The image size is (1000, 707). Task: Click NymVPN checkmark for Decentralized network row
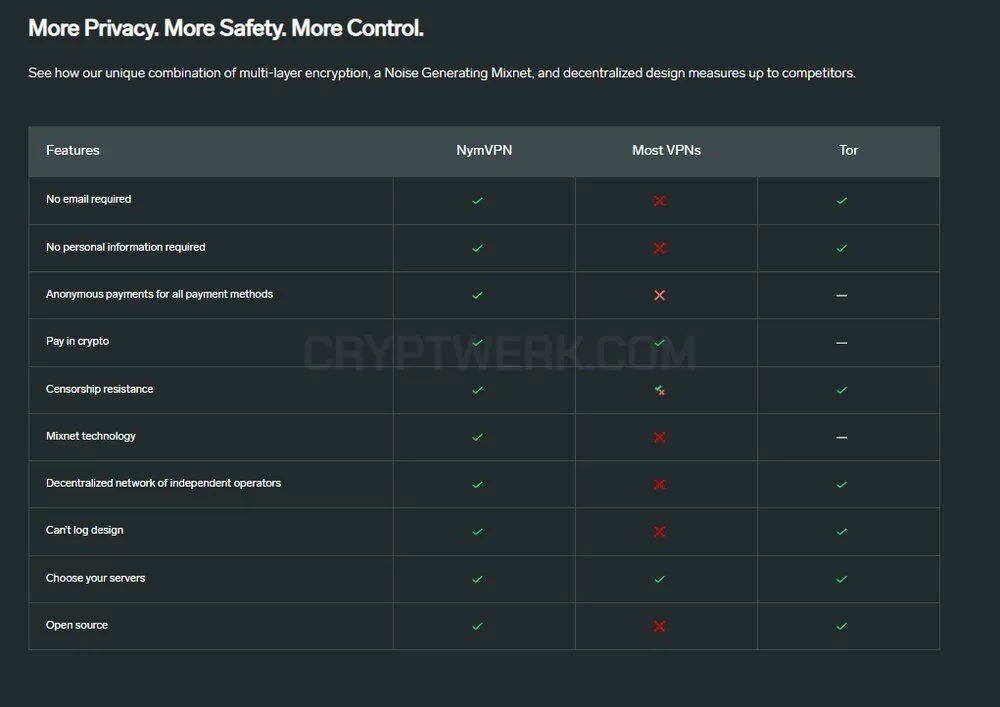pyautogui.click(x=477, y=485)
